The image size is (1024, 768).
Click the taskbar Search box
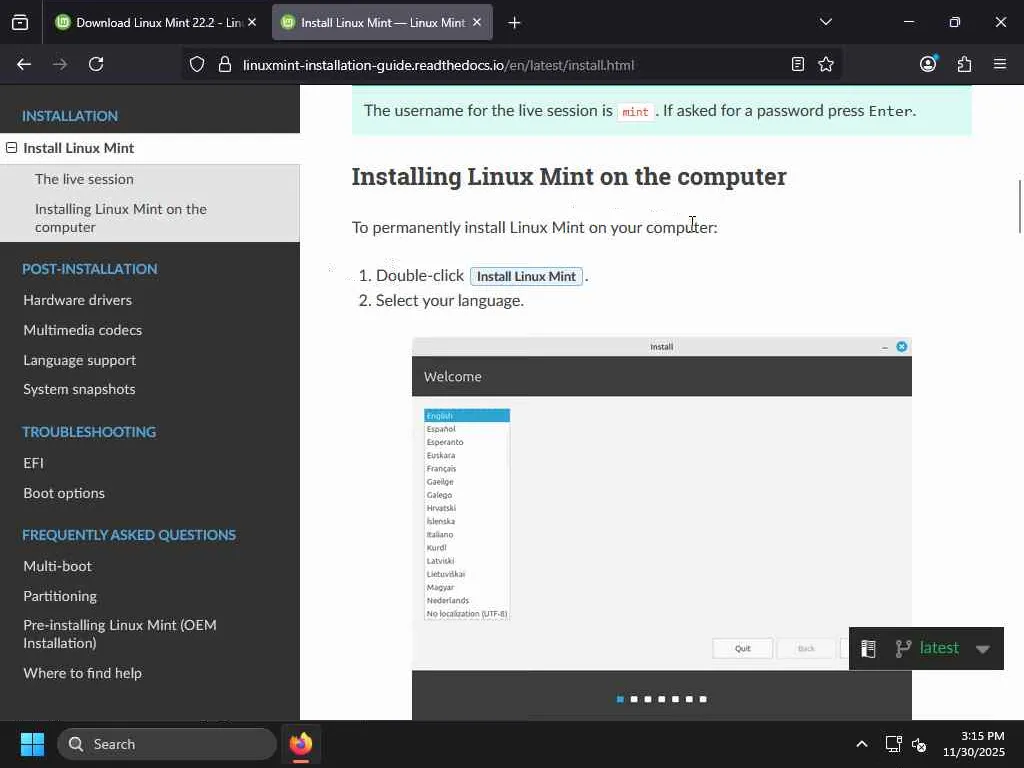pos(167,744)
